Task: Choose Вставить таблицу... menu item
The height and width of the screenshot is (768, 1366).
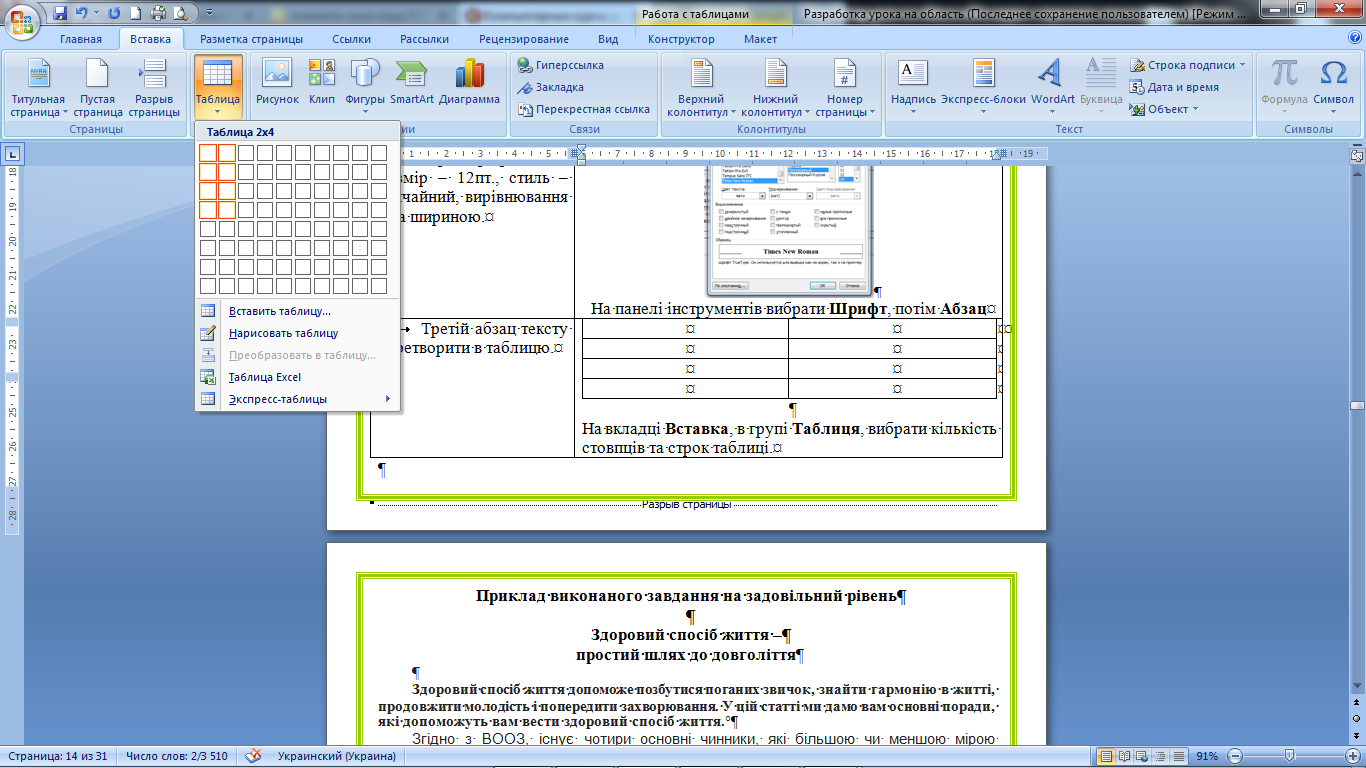Action: (298, 311)
